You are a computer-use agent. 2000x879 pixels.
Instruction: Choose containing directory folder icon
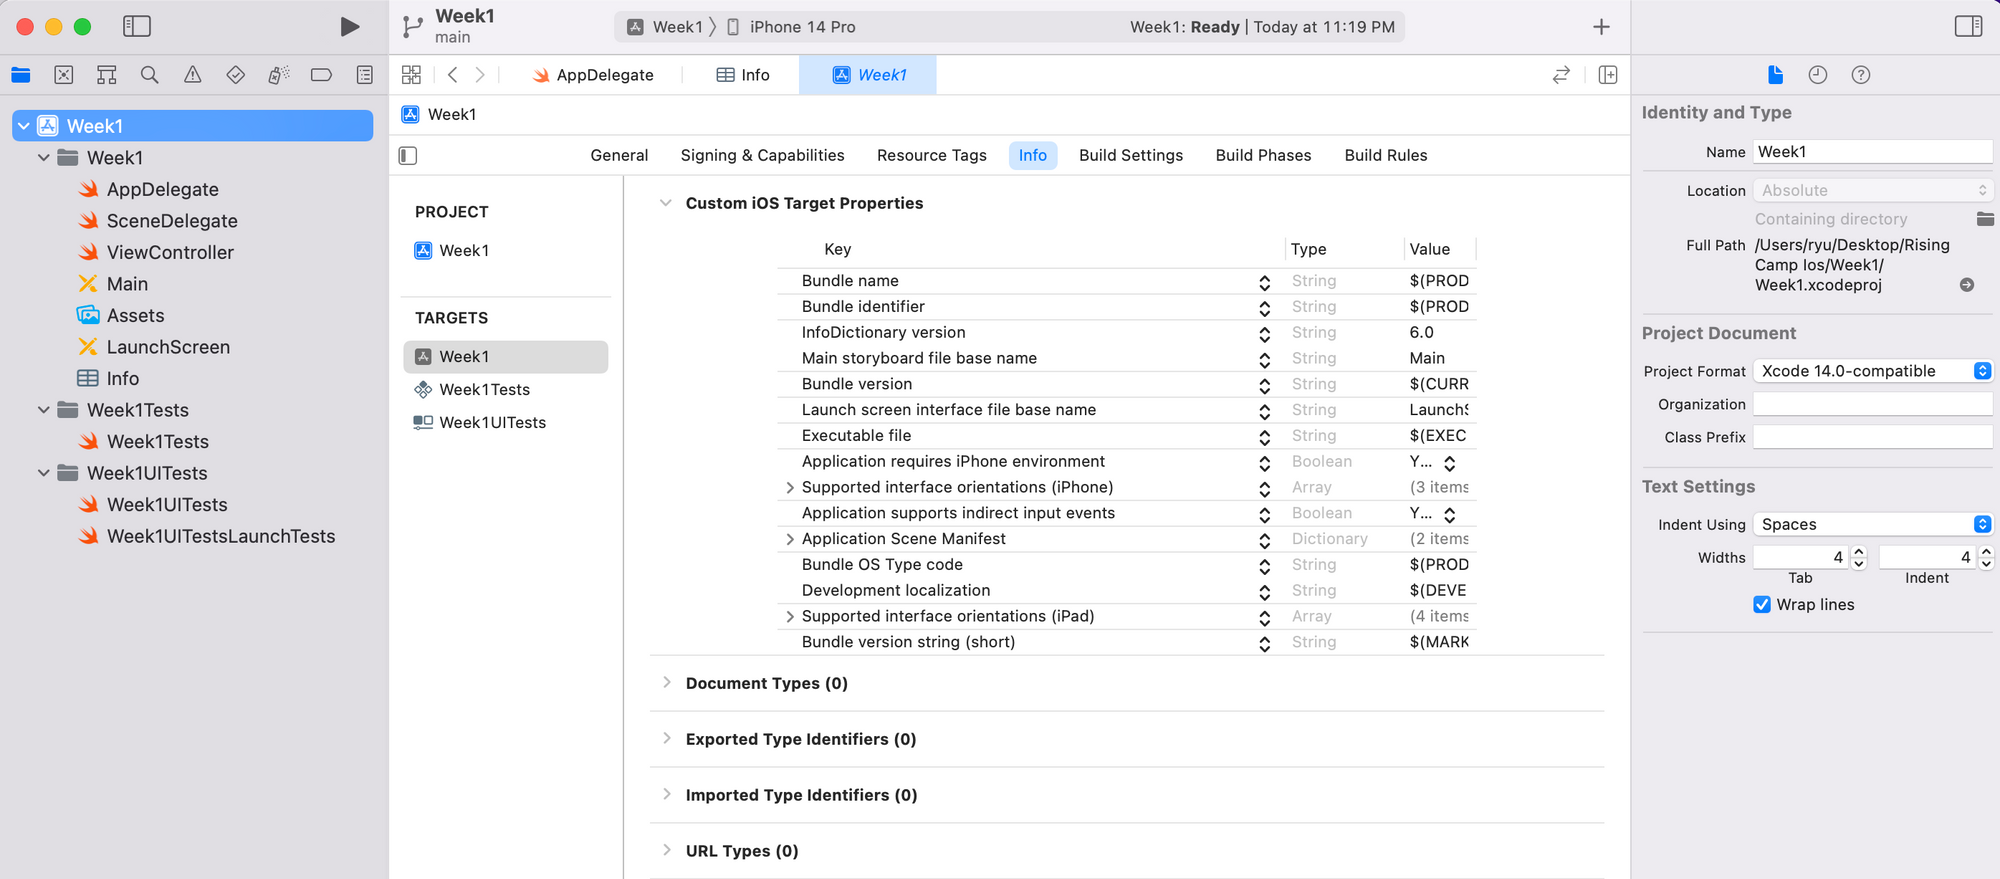click(x=1985, y=219)
